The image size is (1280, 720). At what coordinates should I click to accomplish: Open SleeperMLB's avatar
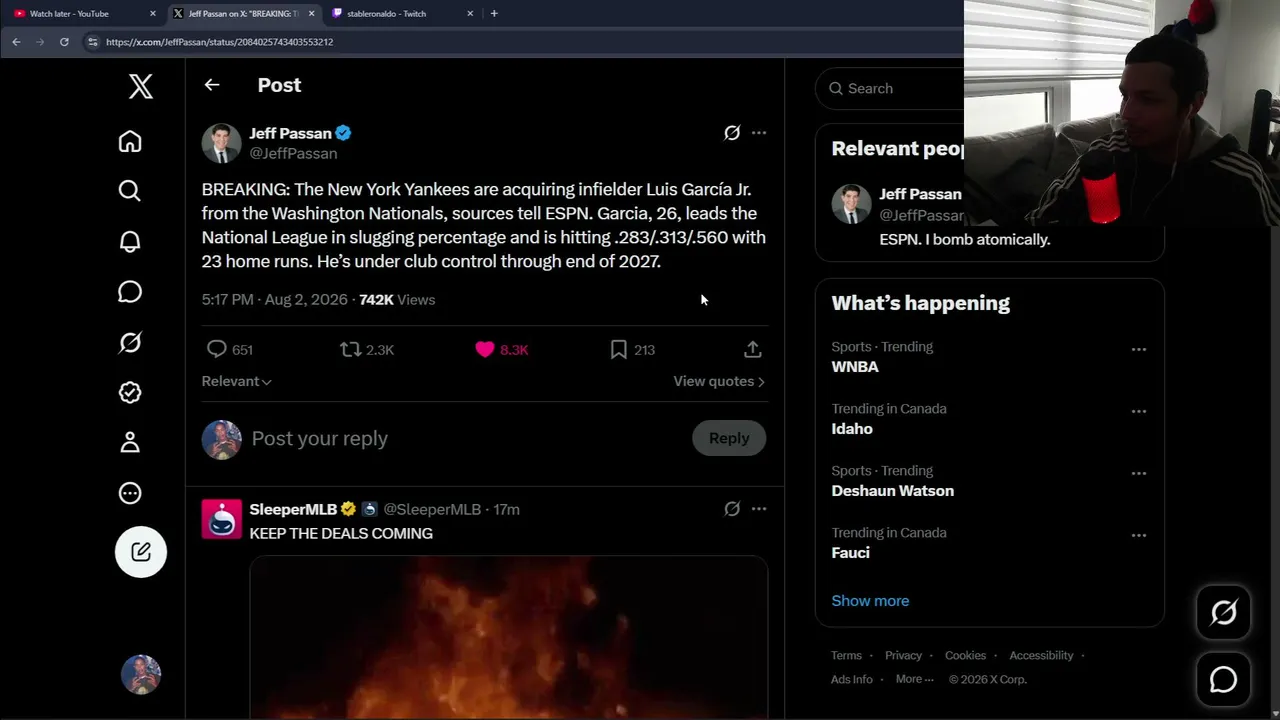point(221,519)
